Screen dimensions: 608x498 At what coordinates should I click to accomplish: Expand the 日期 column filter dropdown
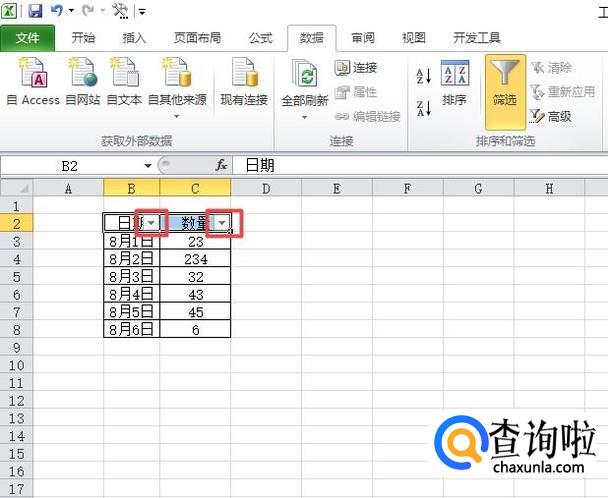coord(151,223)
